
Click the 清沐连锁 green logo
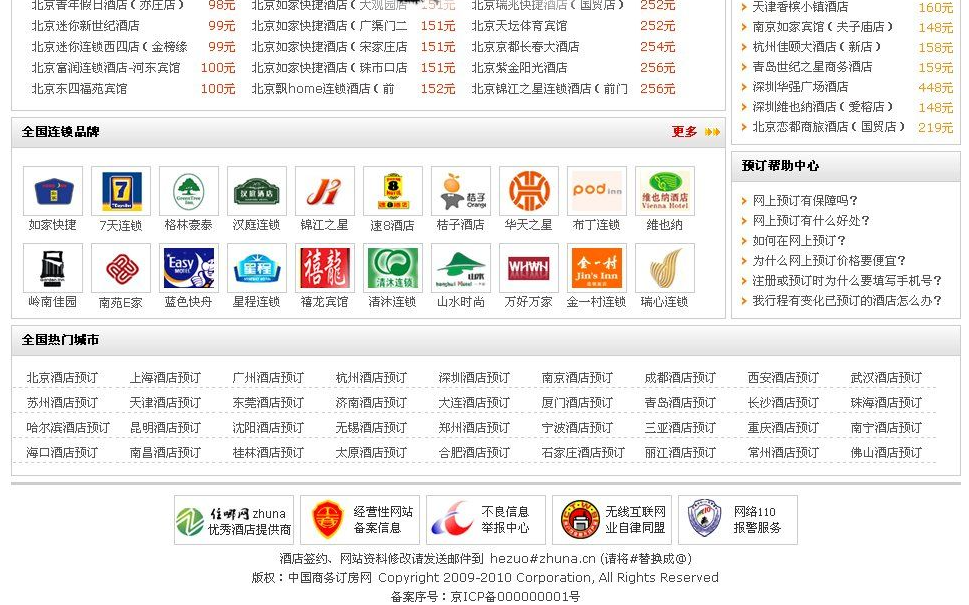point(392,268)
